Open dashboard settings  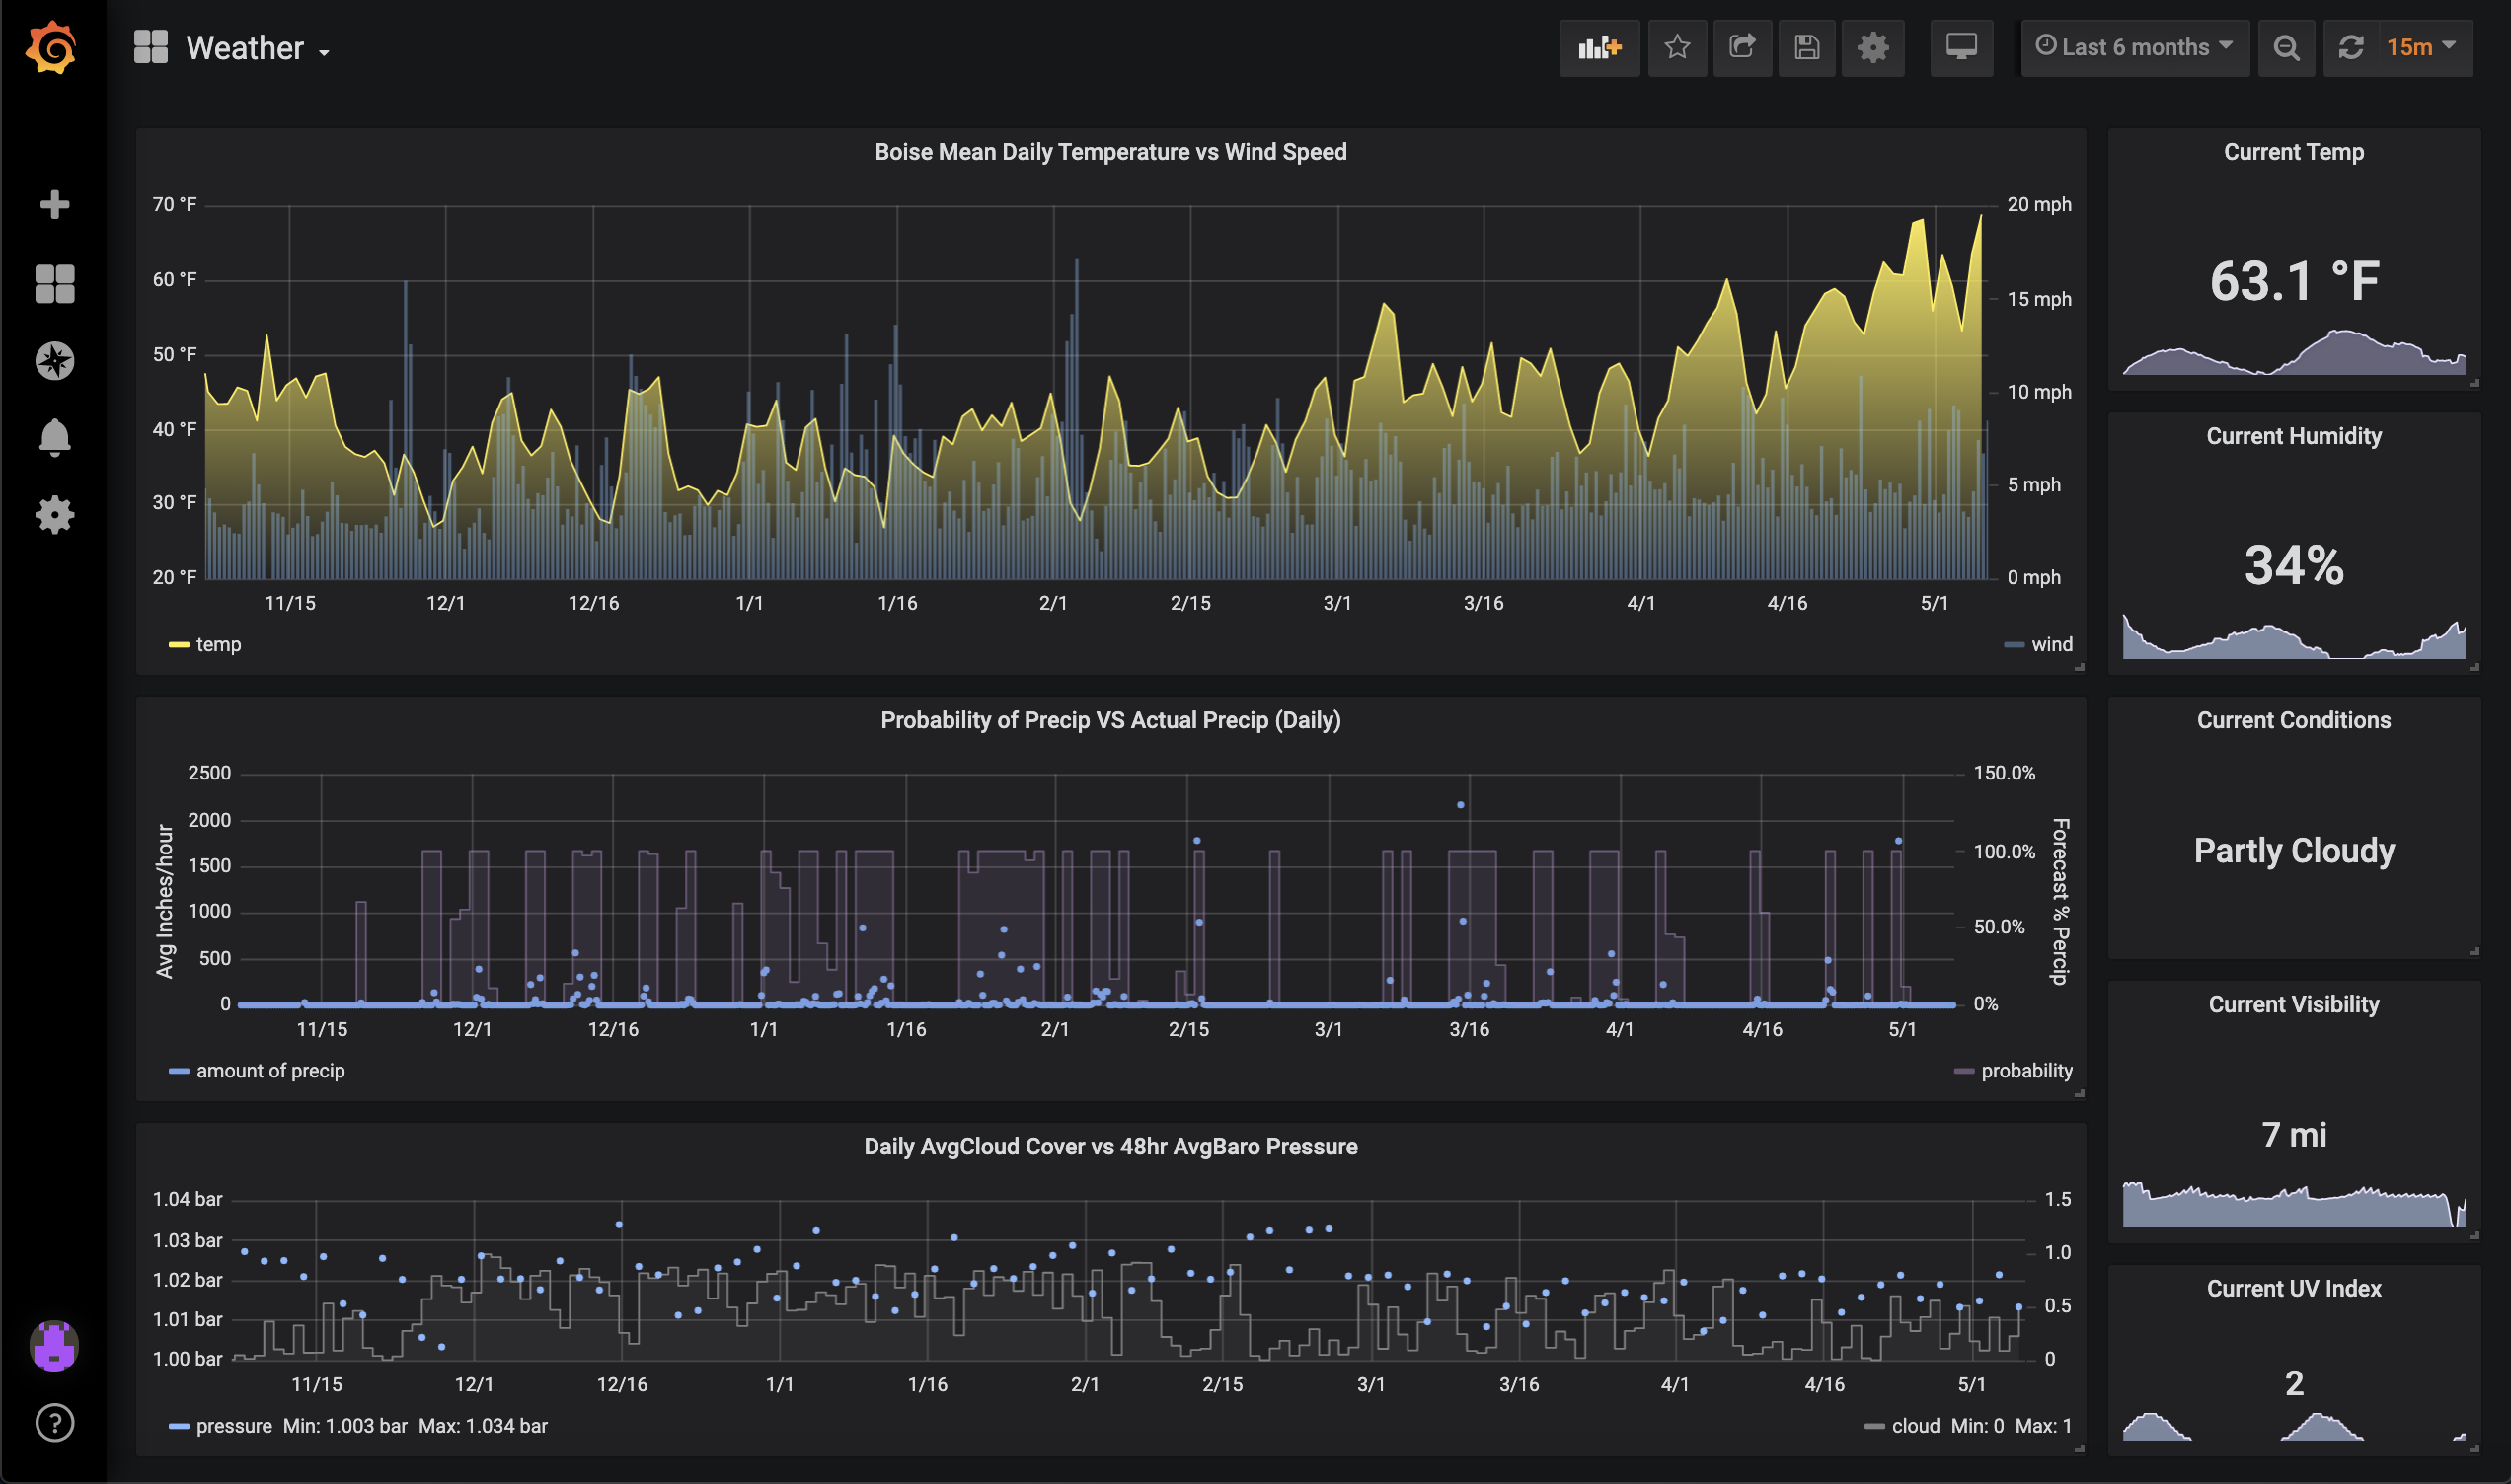point(1872,47)
